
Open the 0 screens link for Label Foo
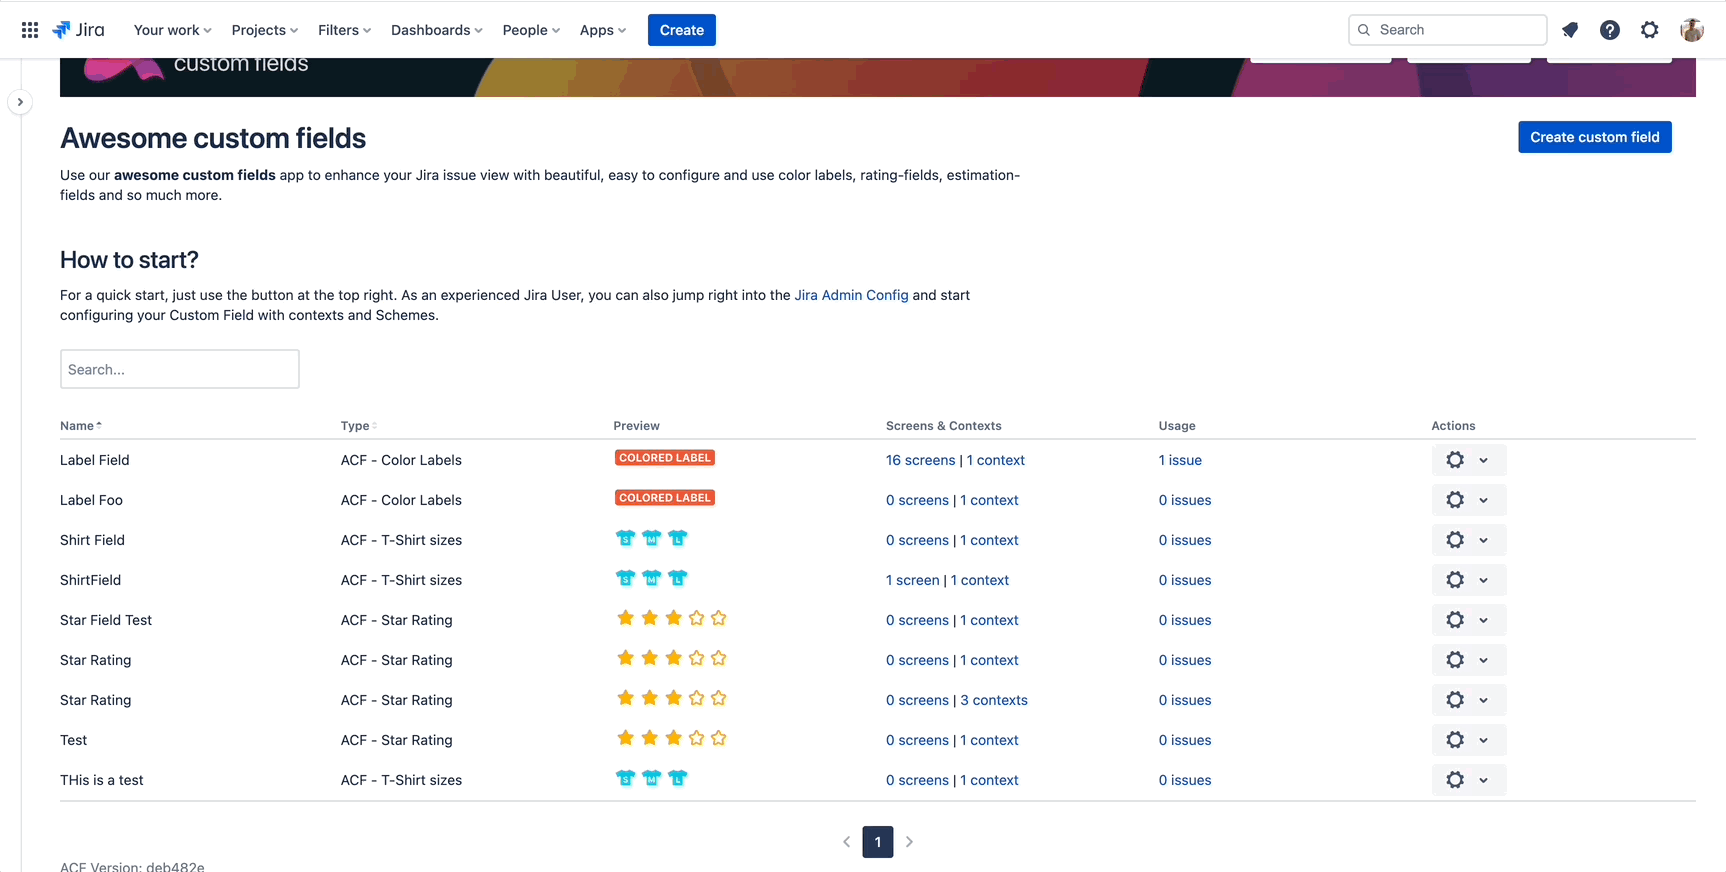point(917,500)
